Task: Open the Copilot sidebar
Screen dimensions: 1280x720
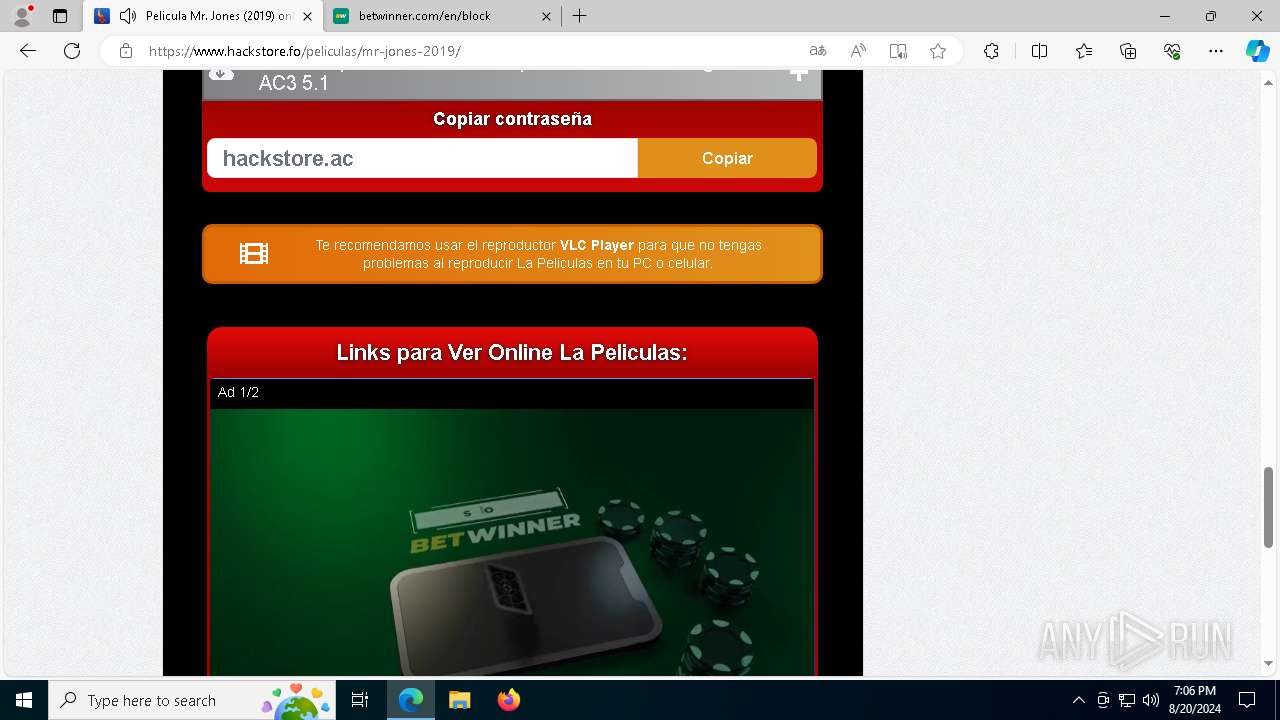Action: (1257, 51)
